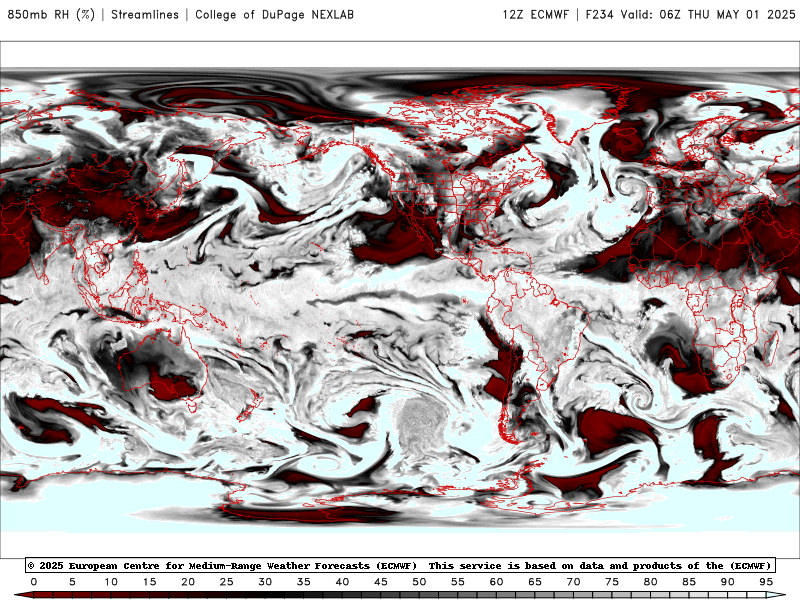800x600 pixels.
Task: Click the light gray colorbar segment below 85
Action: pyautogui.click(x=689, y=595)
